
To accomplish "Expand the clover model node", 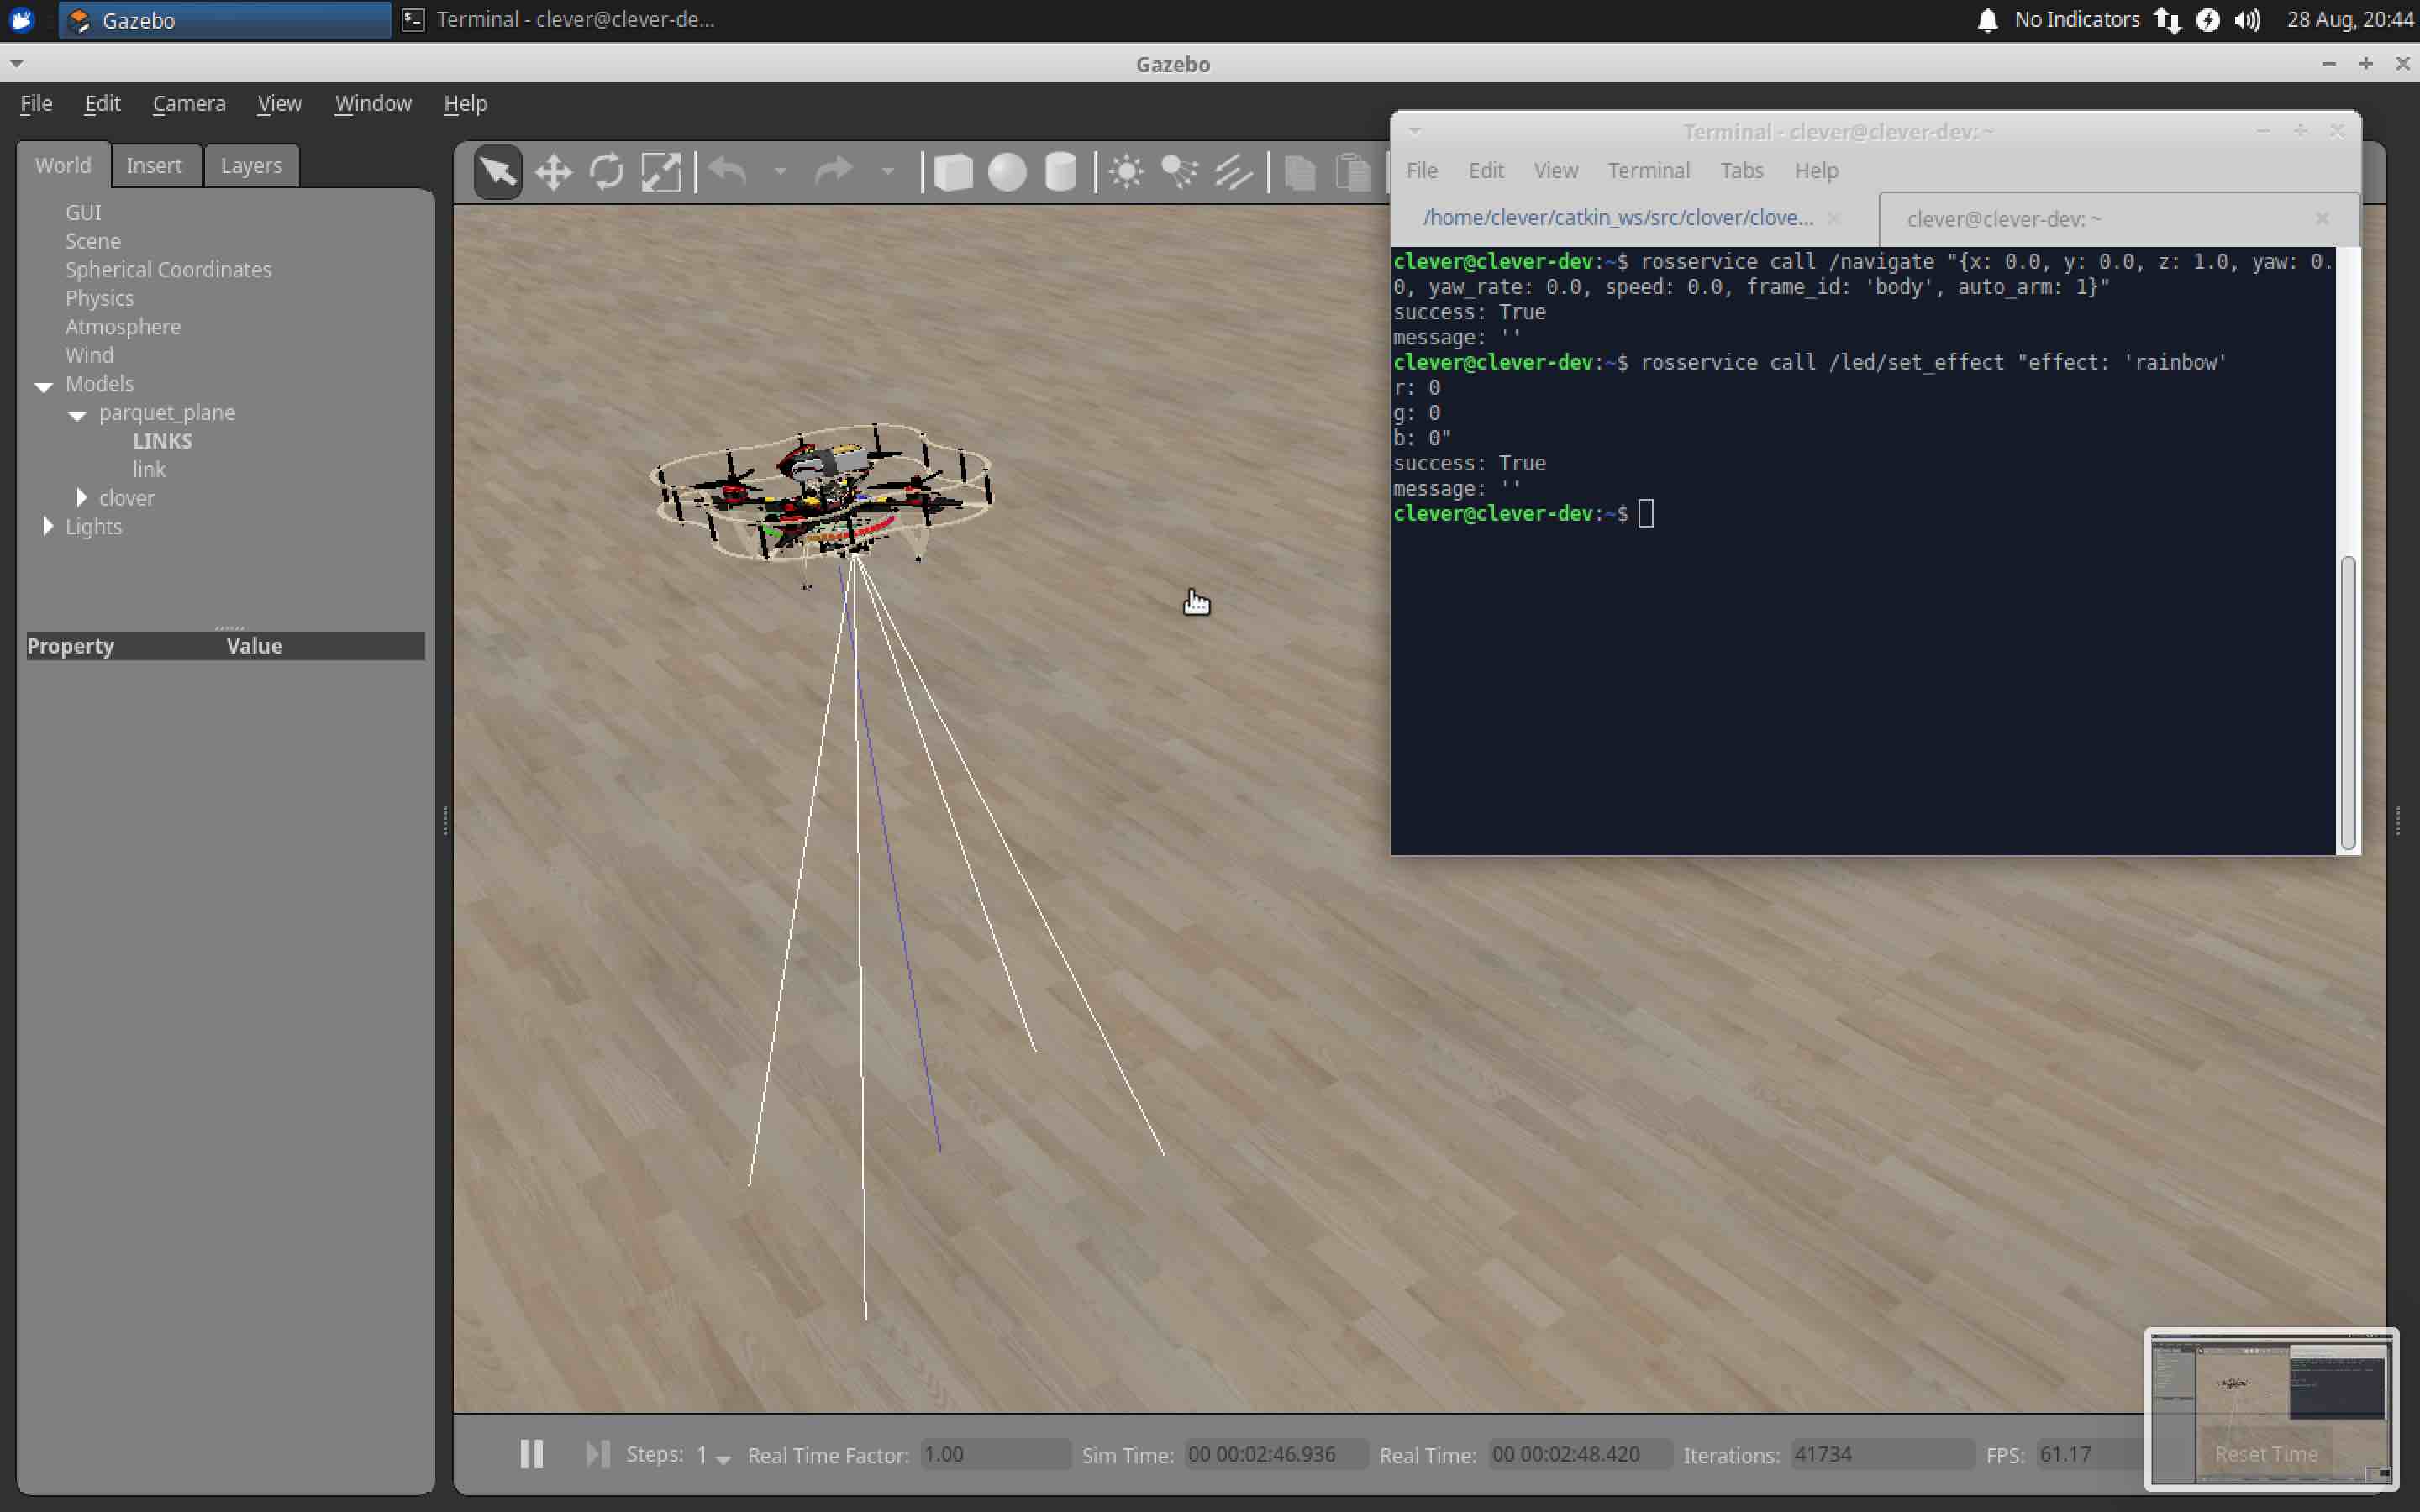I will pos(82,498).
